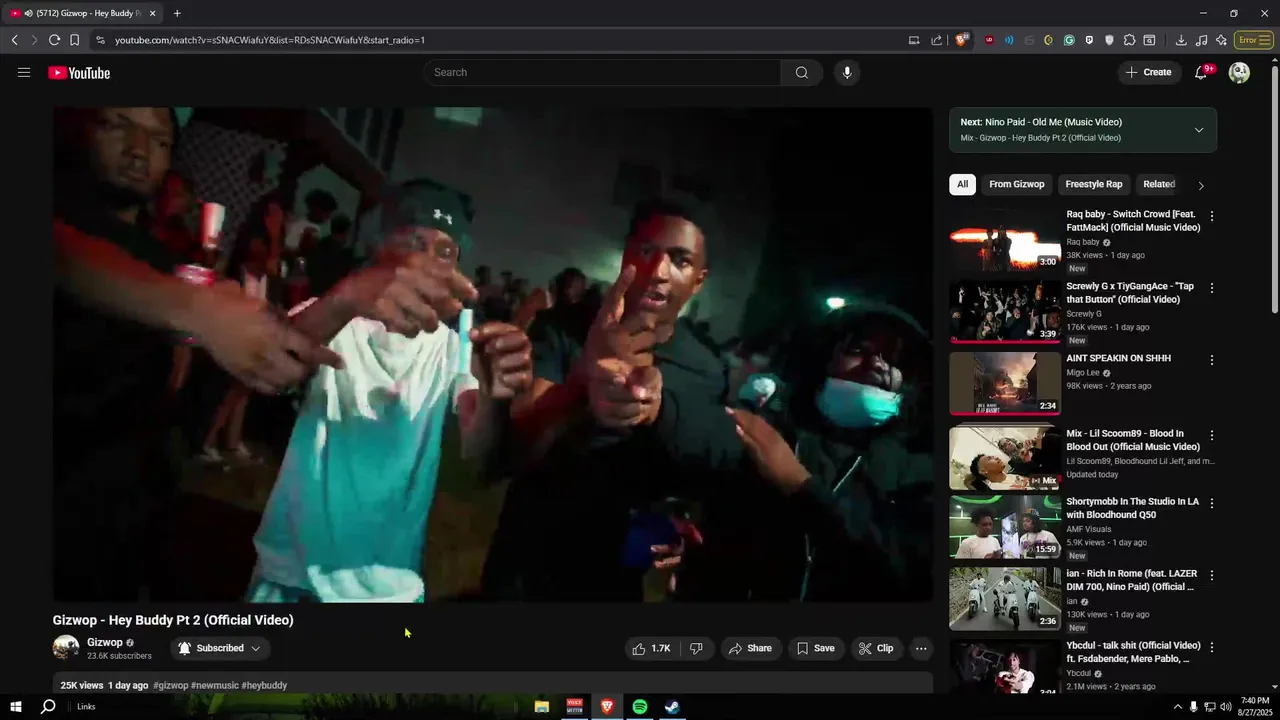Save the video to a playlist
The height and width of the screenshot is (720, 1280).
[x=815, y=648]
